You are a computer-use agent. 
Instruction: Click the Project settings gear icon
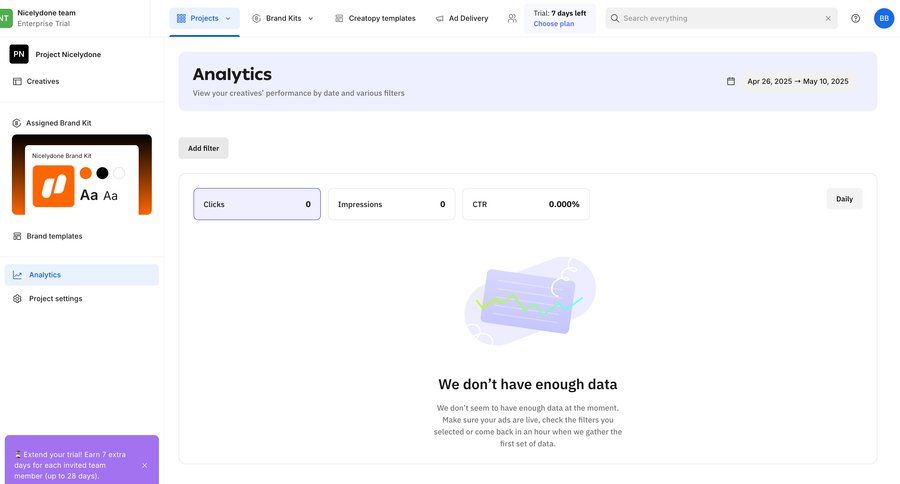click(17, 299)
